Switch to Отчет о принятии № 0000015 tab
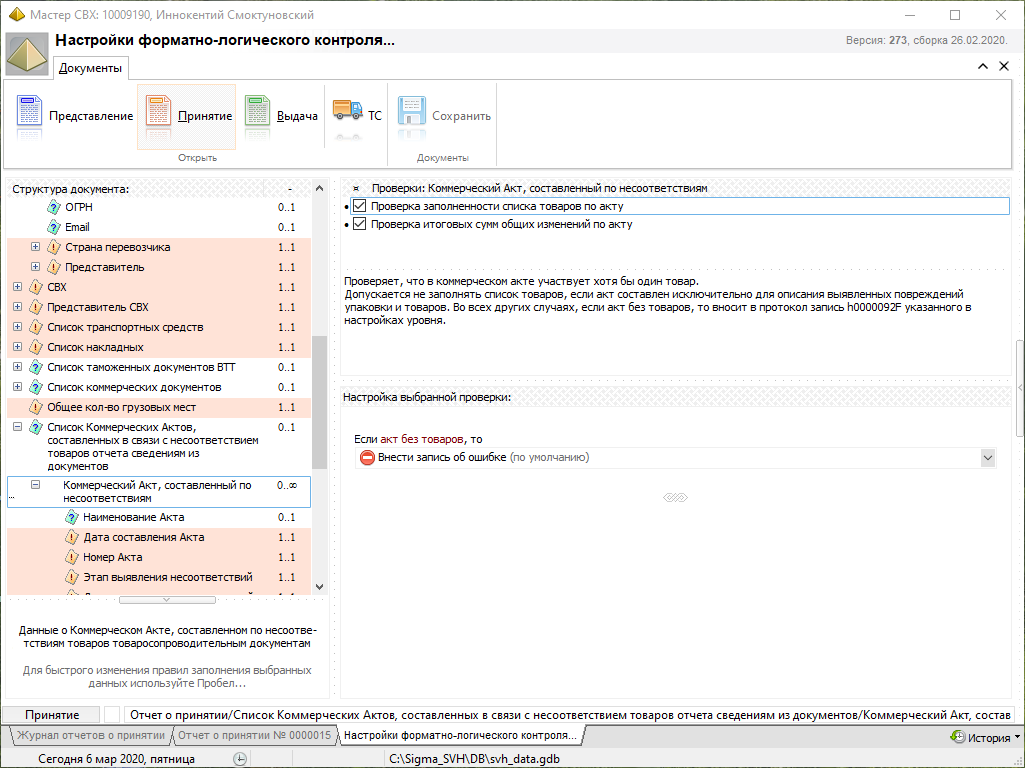This screenshot has height=768, width=1025. pos(254,735)
